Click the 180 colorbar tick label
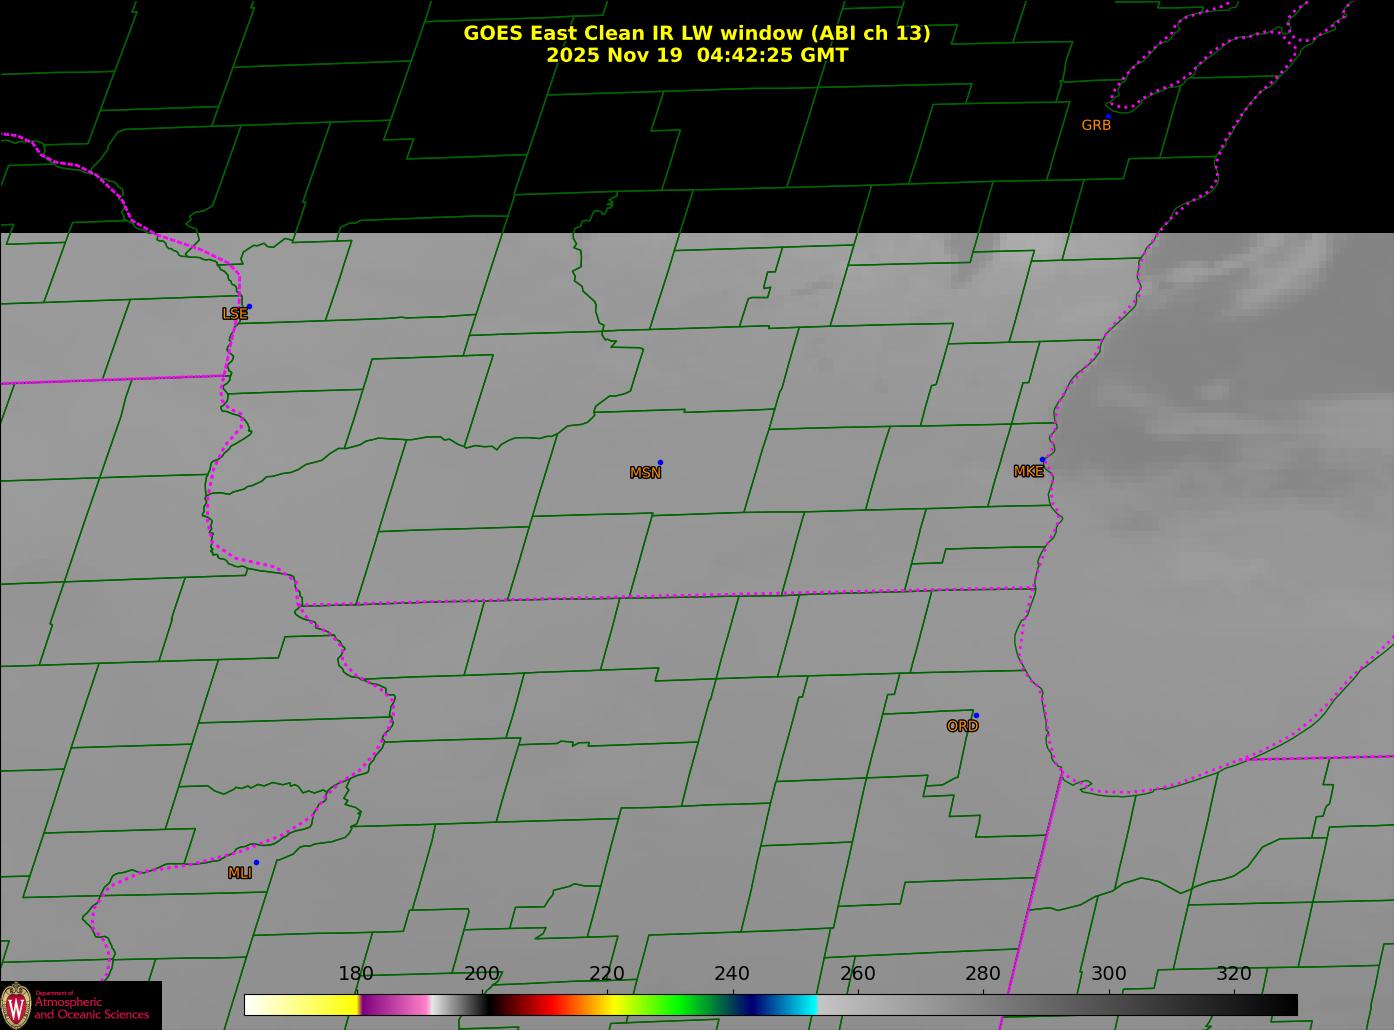1394x1030 pixels. click(x=356, y=974)
